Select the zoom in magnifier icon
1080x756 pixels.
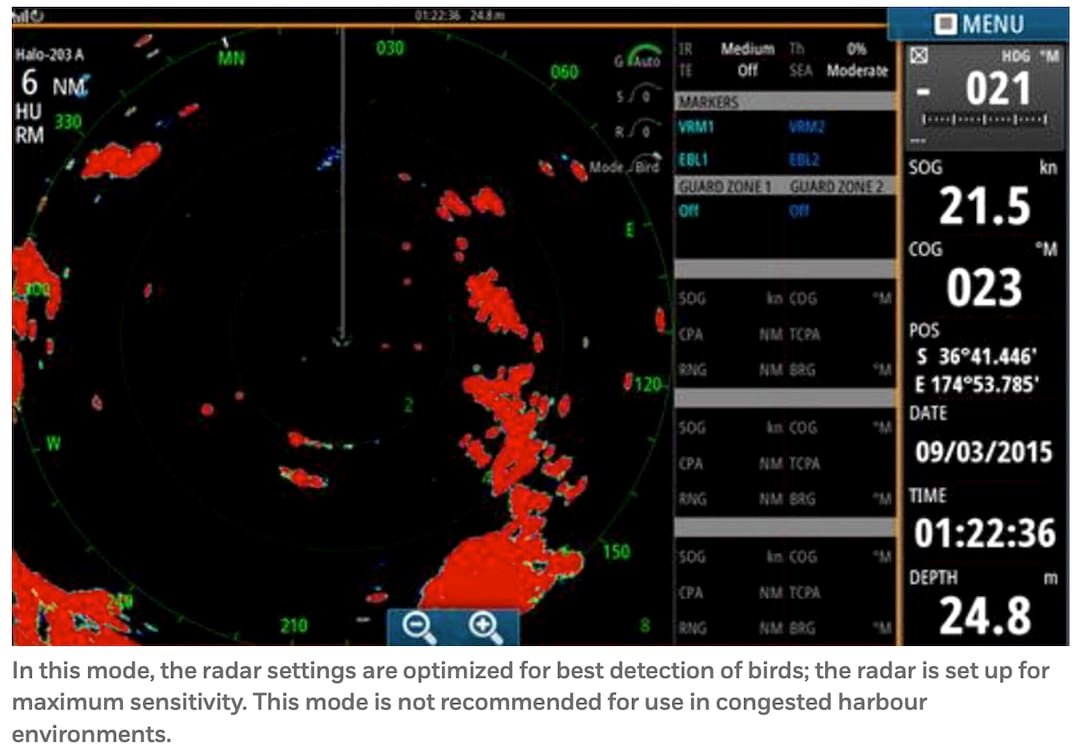coord(483,623)
